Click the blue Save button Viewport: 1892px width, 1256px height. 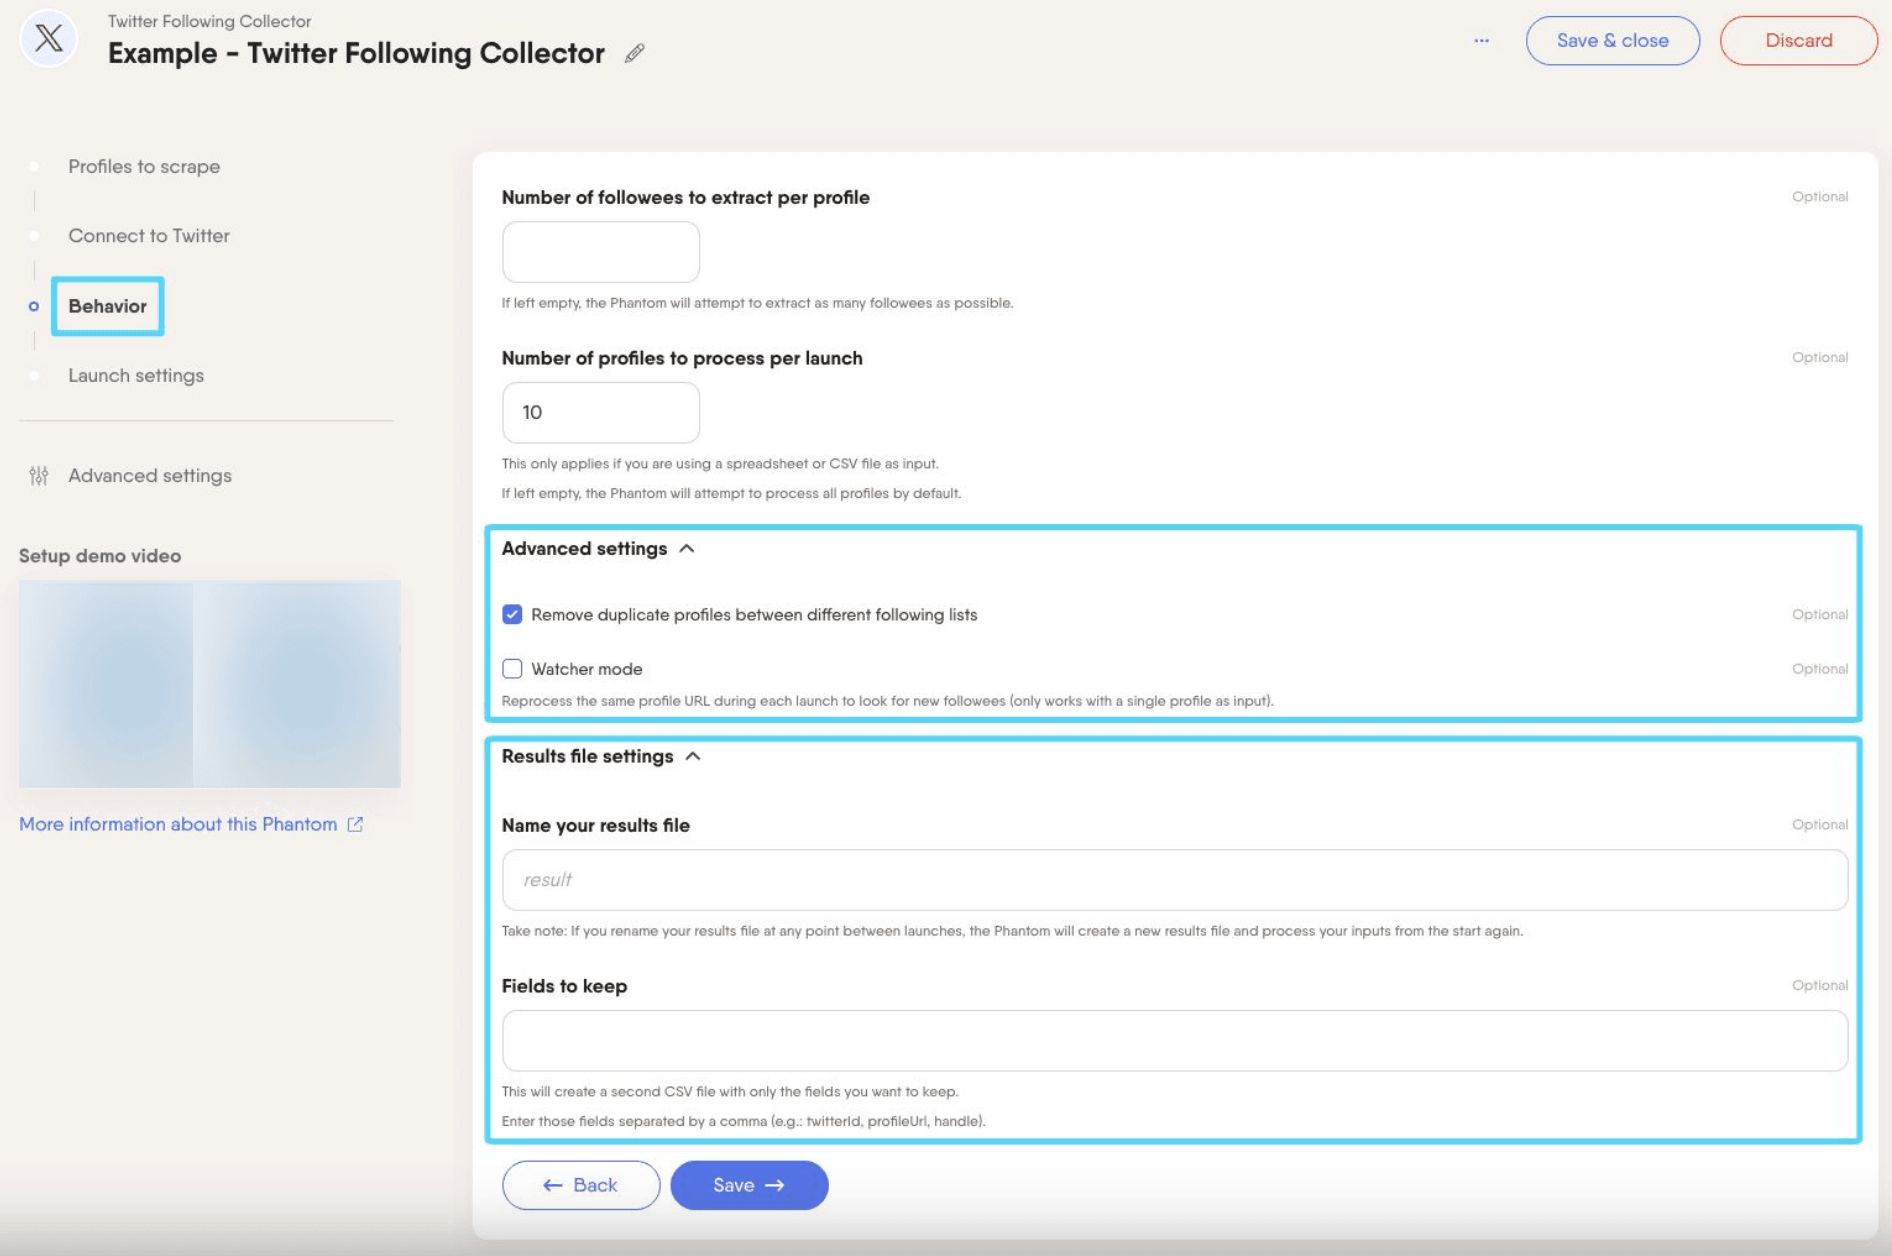749,1185
